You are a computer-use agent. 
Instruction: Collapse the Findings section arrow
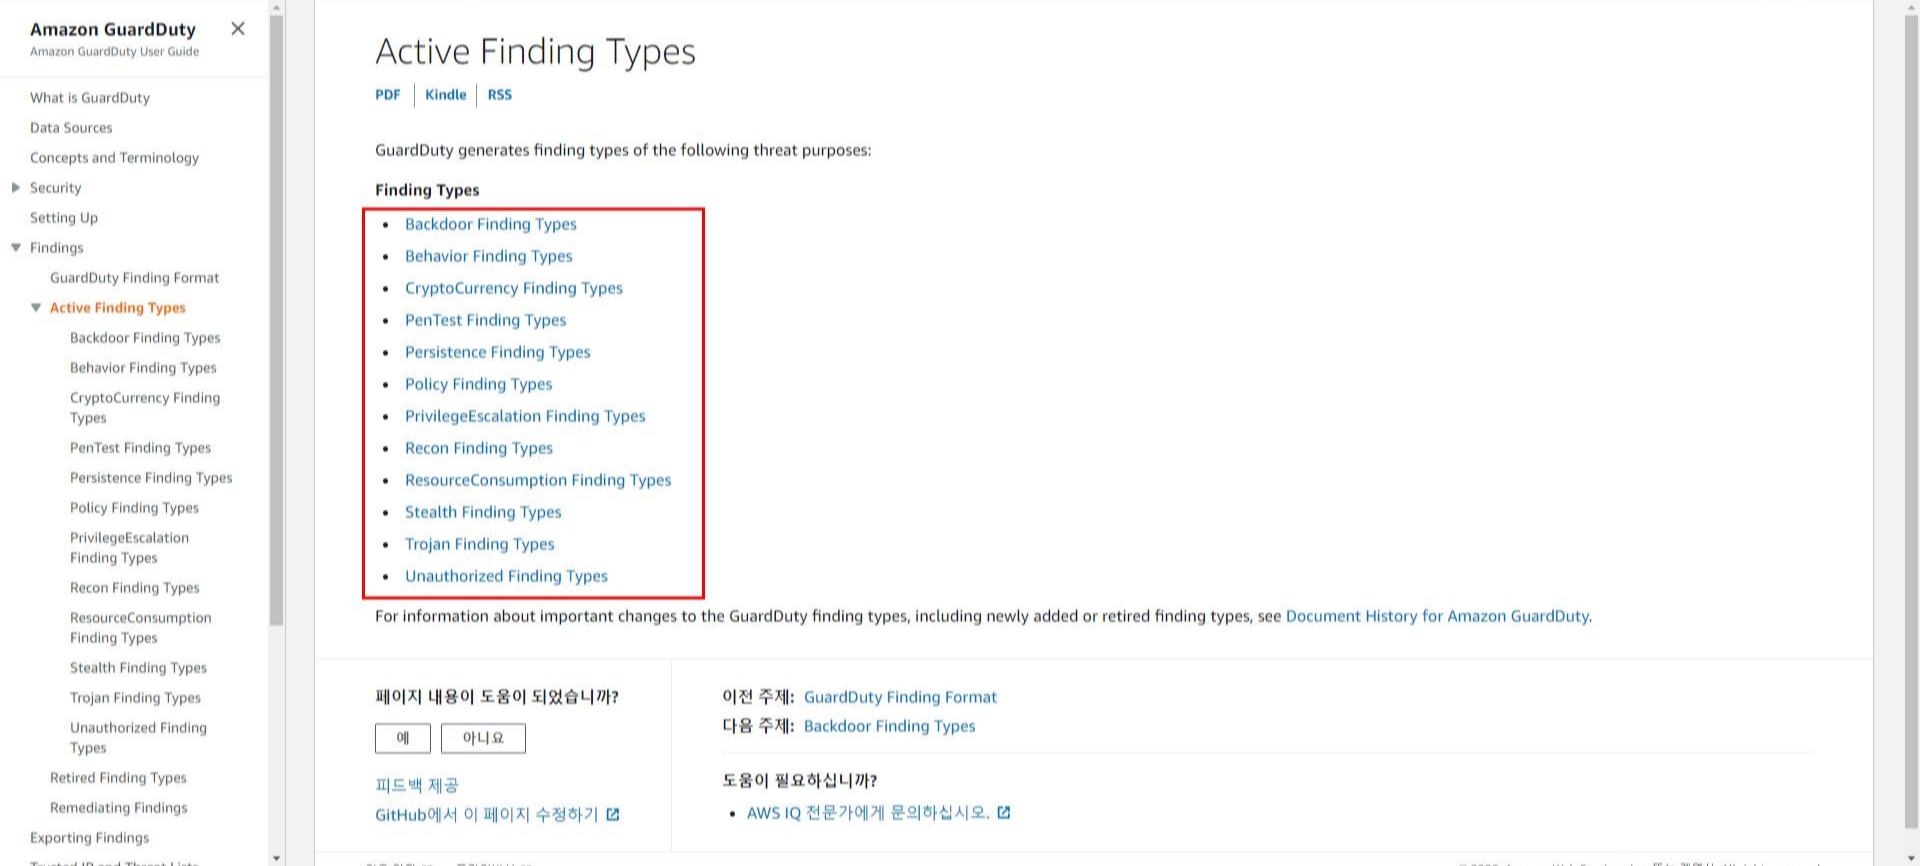click(15, 247)
